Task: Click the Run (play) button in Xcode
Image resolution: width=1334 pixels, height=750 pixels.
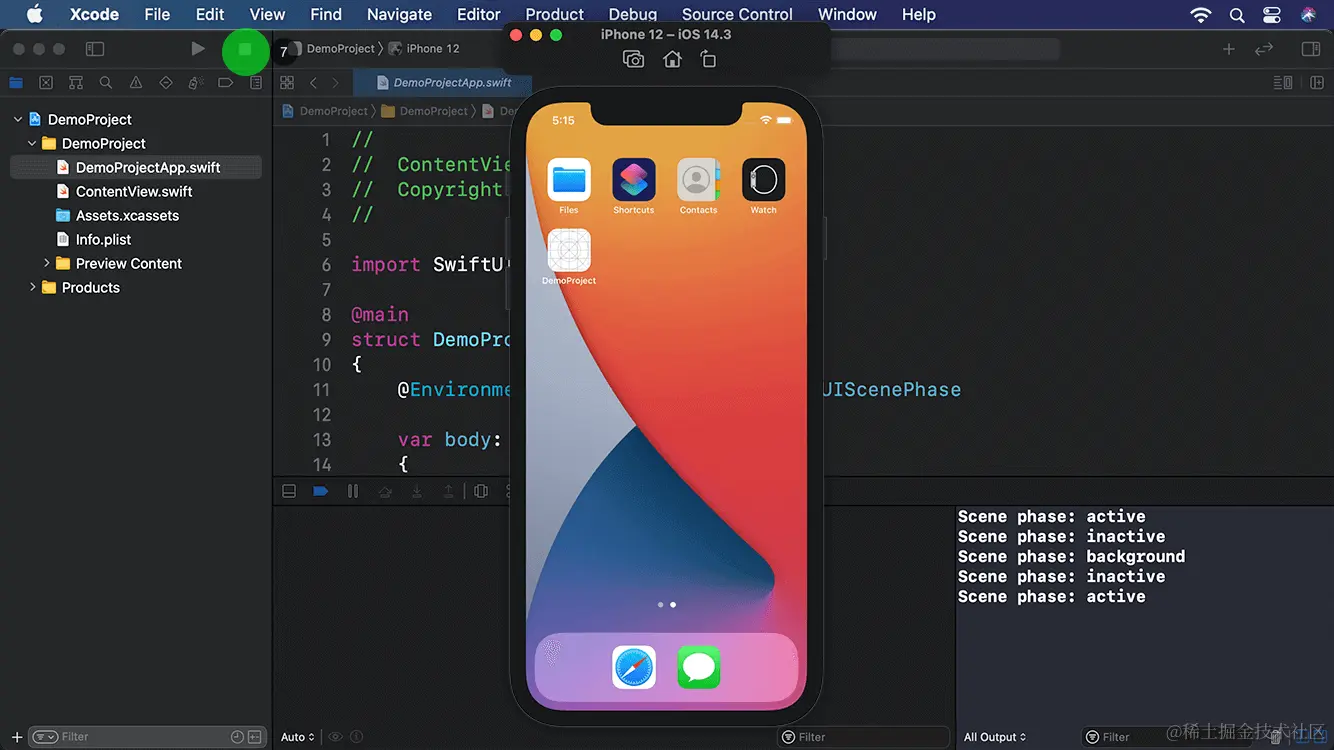Action: [x=198, y=49]
